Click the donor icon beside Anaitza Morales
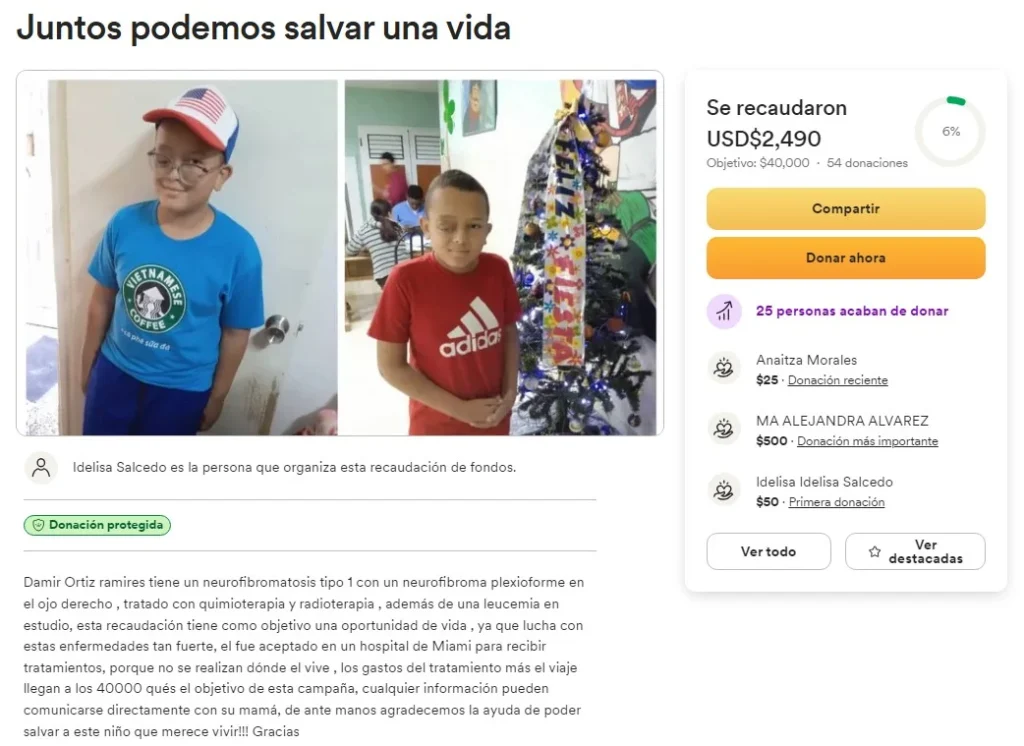 click(724, 368)
